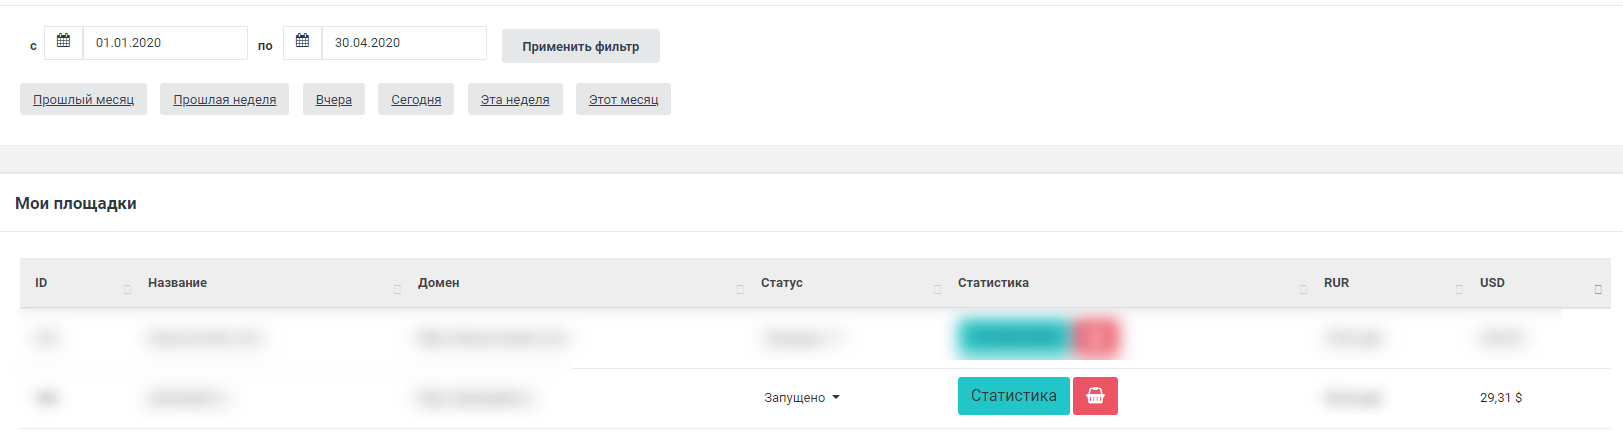Sort by RUR column arrow
The image size is (1623, 435).
click(x=1459, y=289)
